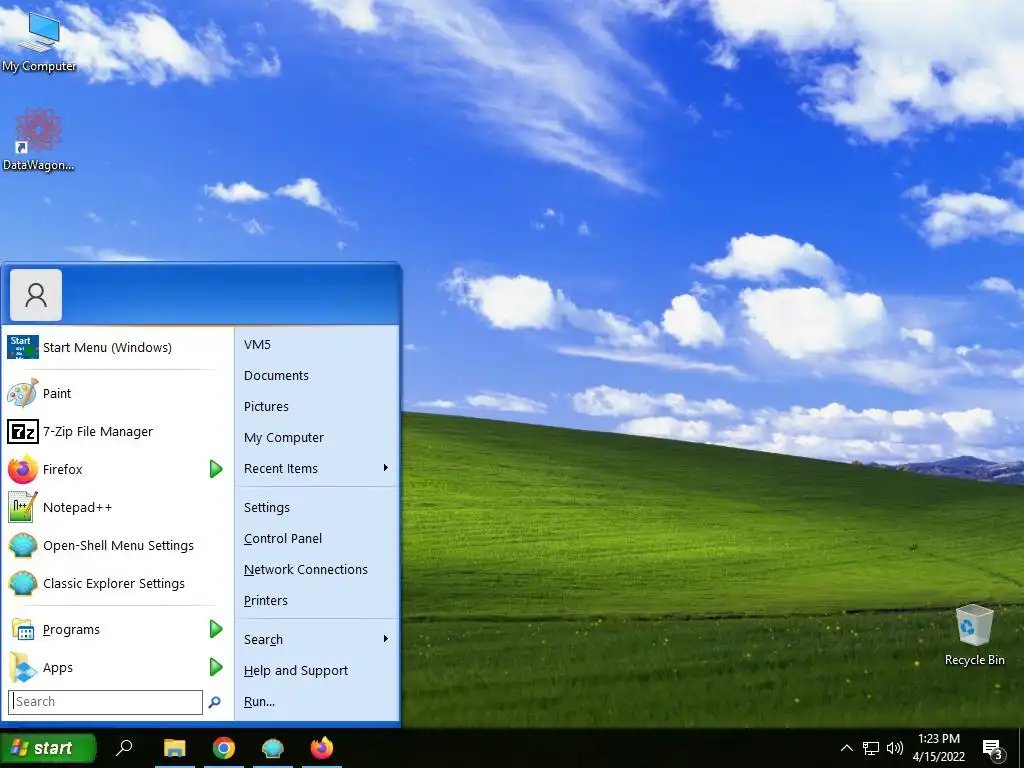1024x768 pixels.
Task: Open Classic Explorer Settings
Action: pyautogui.click(x=118, y=583)
